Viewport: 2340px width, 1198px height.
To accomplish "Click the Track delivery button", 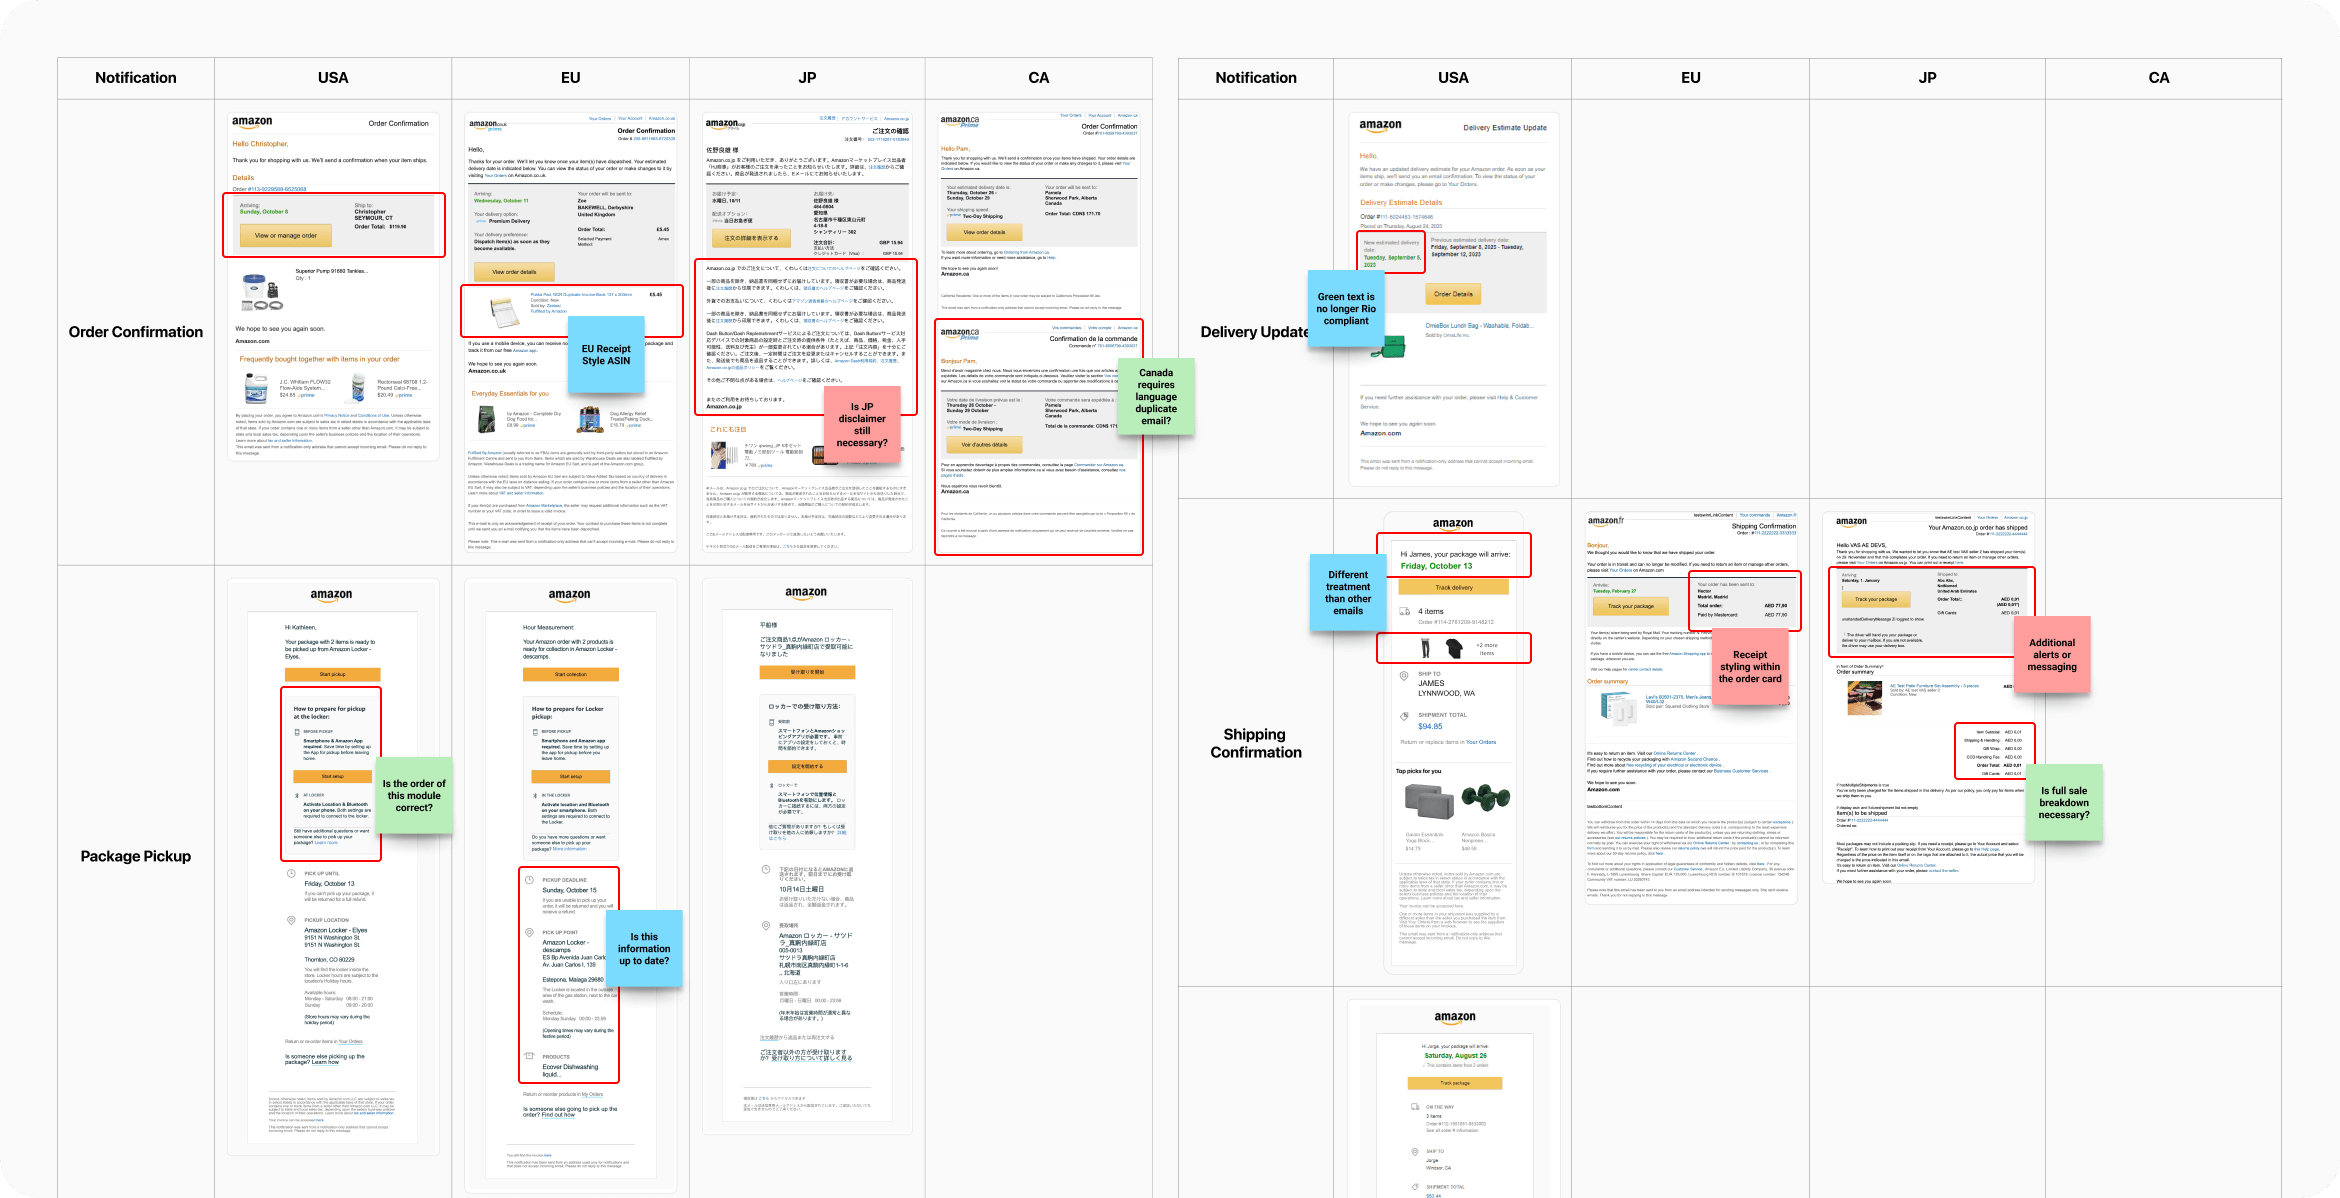I will click(1453, 588).
